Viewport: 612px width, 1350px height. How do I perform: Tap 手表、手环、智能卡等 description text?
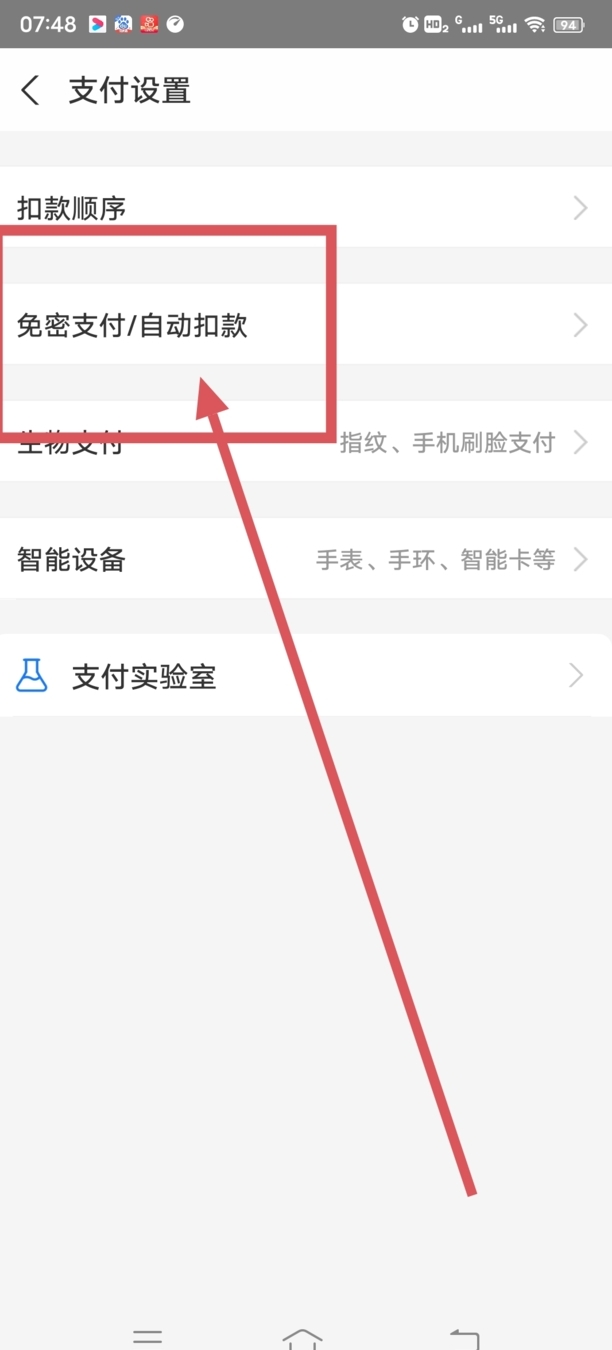(436, 560)
